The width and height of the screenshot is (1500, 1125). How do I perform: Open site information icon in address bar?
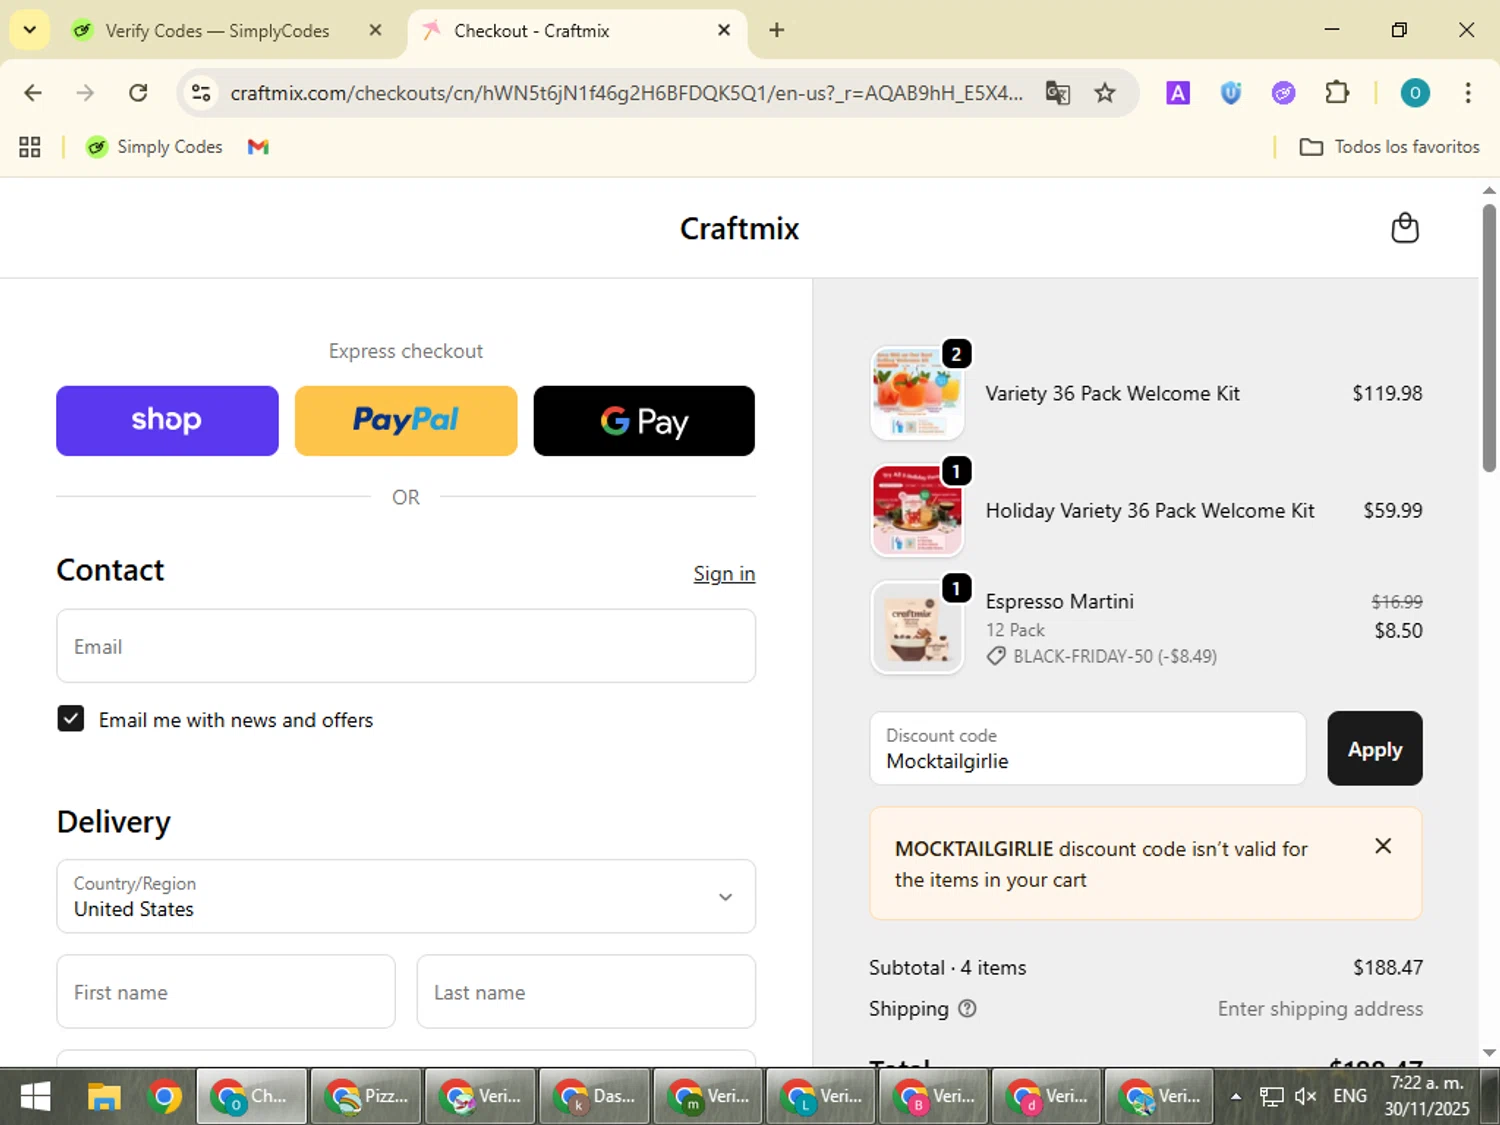(201, 93)
